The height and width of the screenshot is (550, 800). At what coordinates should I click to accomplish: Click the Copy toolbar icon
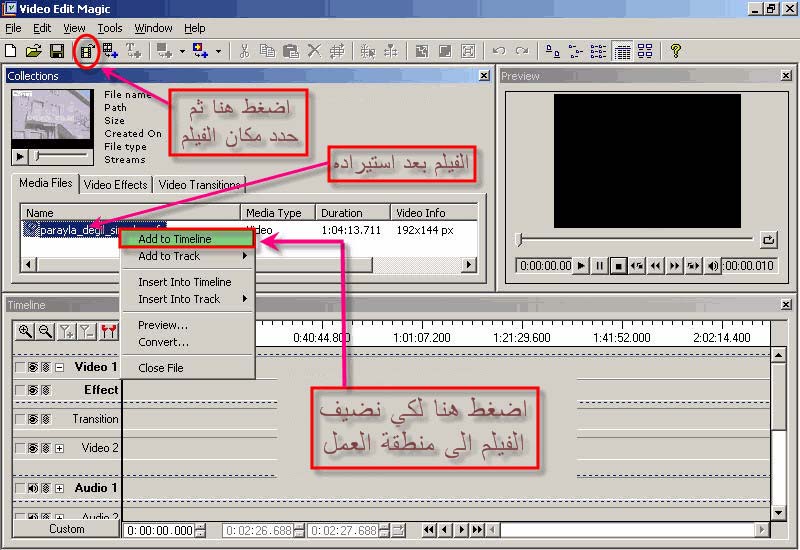coord(267,51)
